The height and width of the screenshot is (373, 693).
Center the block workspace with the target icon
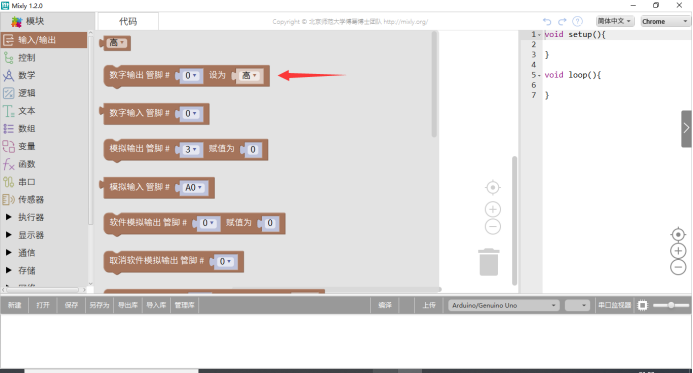coord(493,187)
